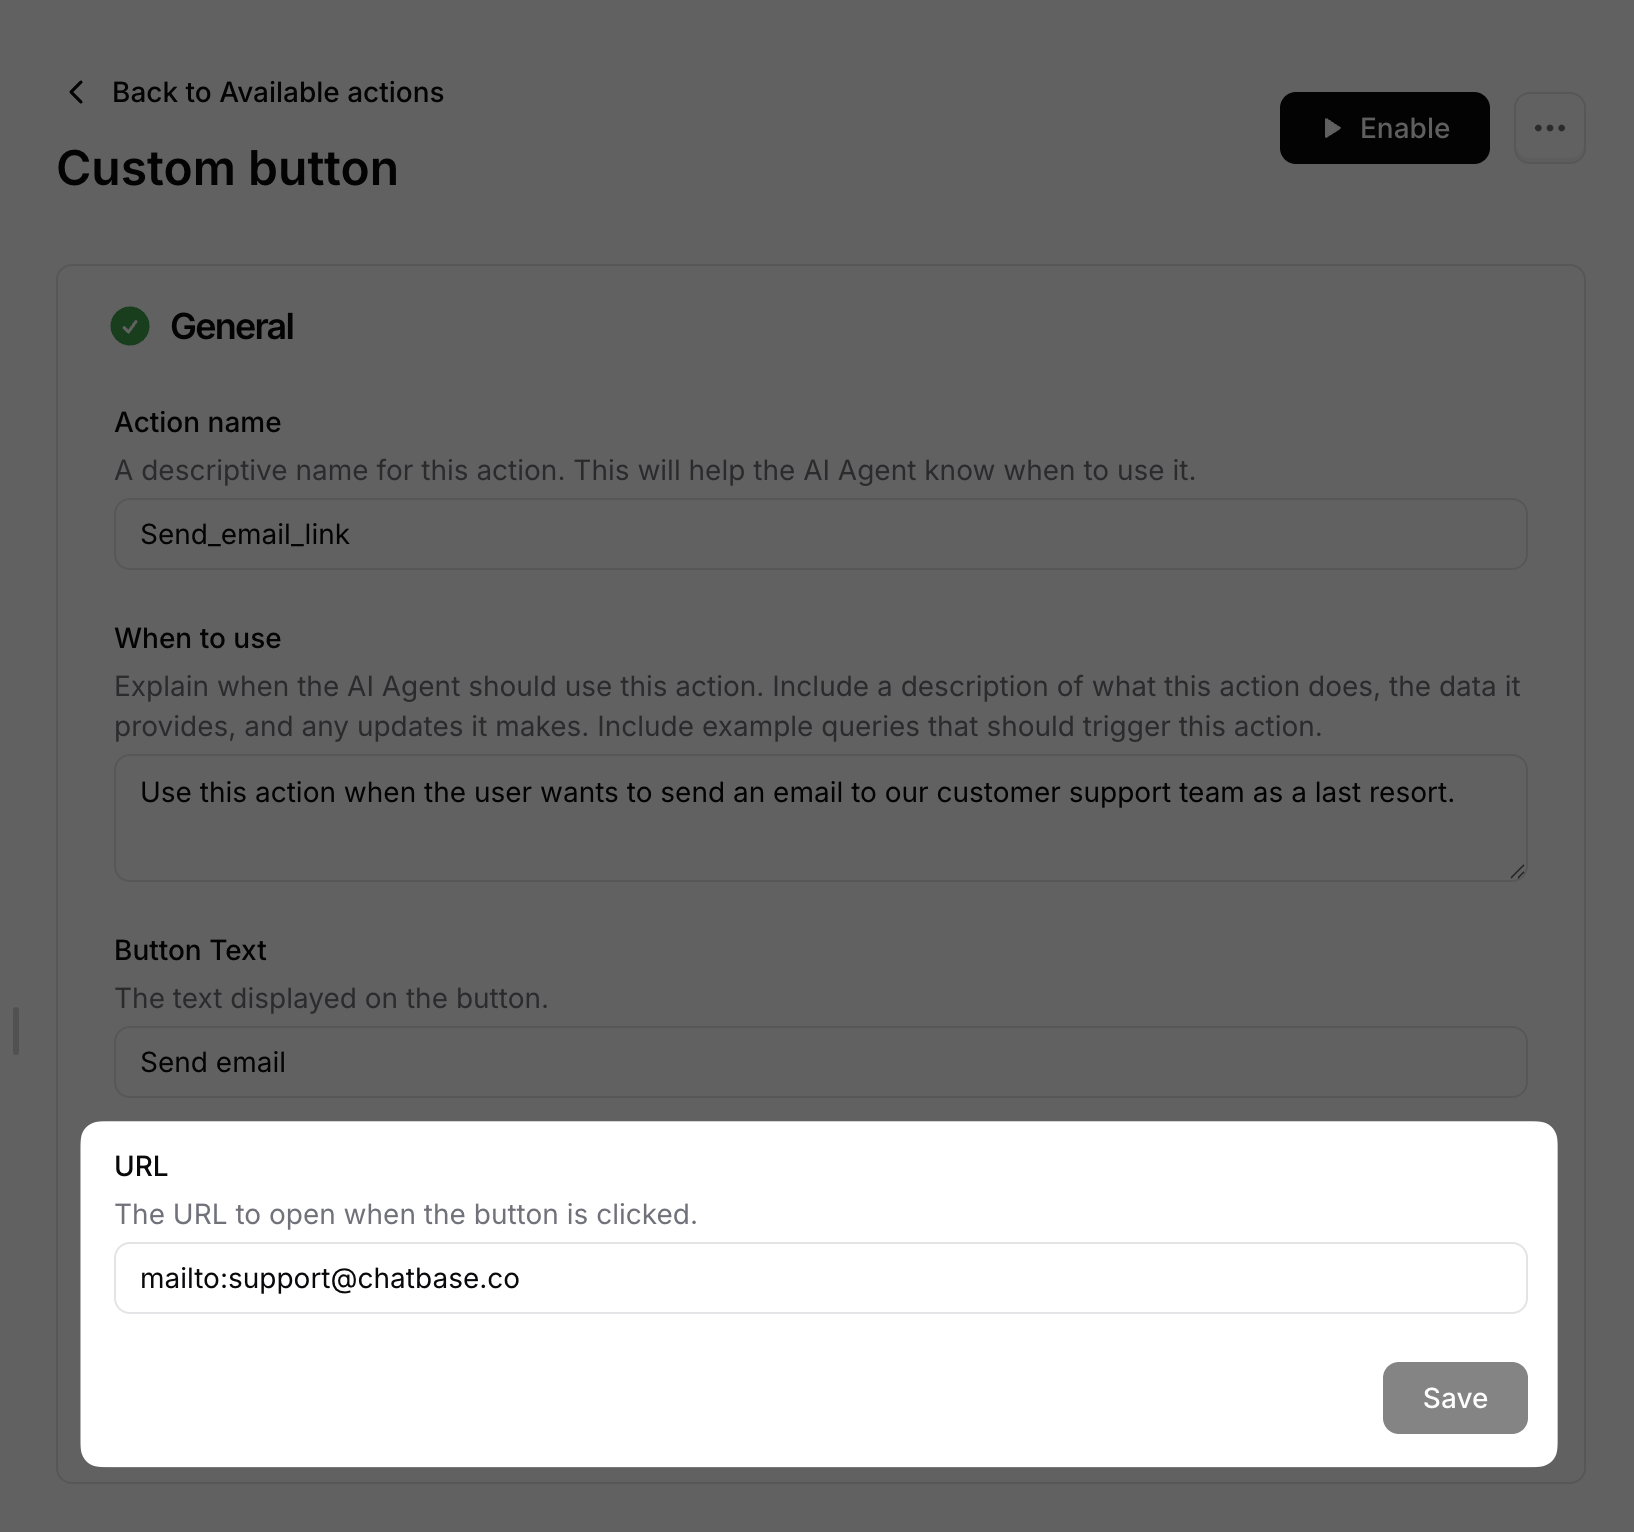Click the play icon inside Enable button
The height and width of the screenshot is (1532, 1634).
tap(1331, 128)
